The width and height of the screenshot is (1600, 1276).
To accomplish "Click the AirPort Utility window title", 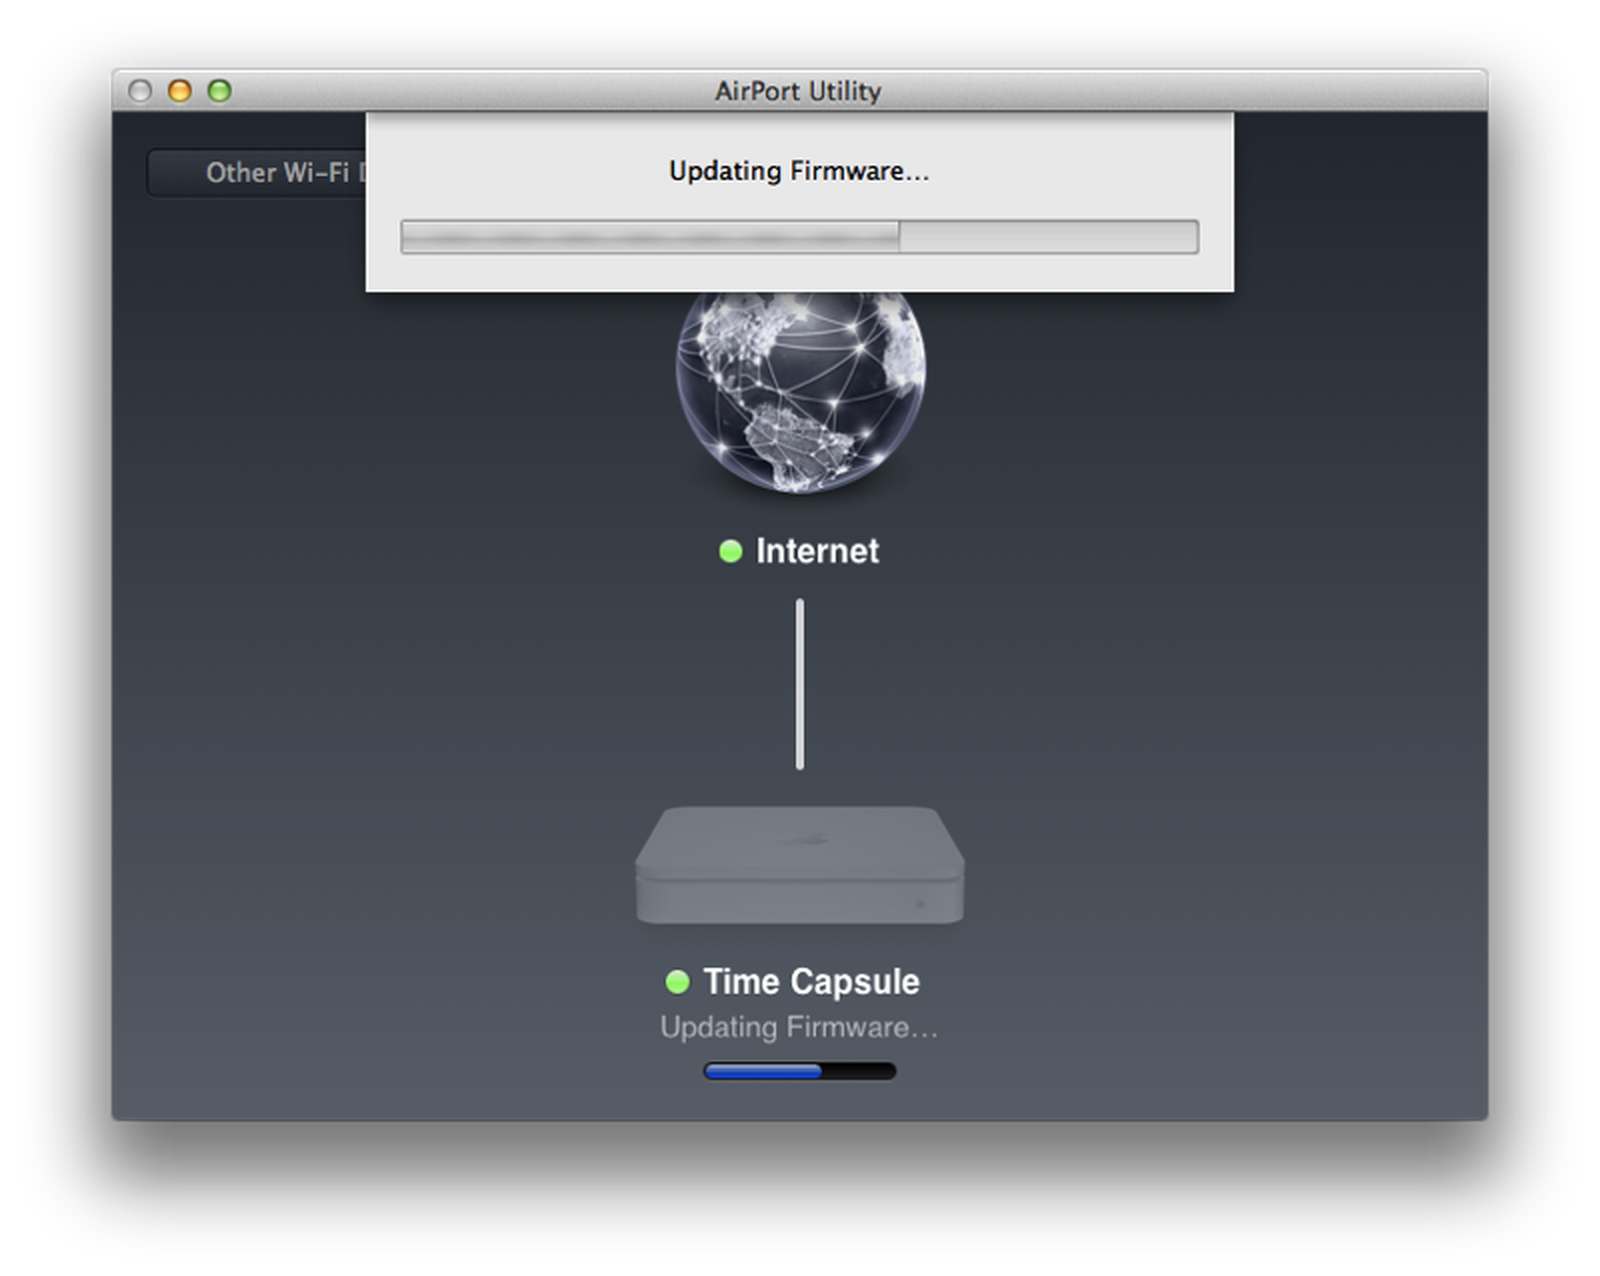I will click(x=798, y=91).
